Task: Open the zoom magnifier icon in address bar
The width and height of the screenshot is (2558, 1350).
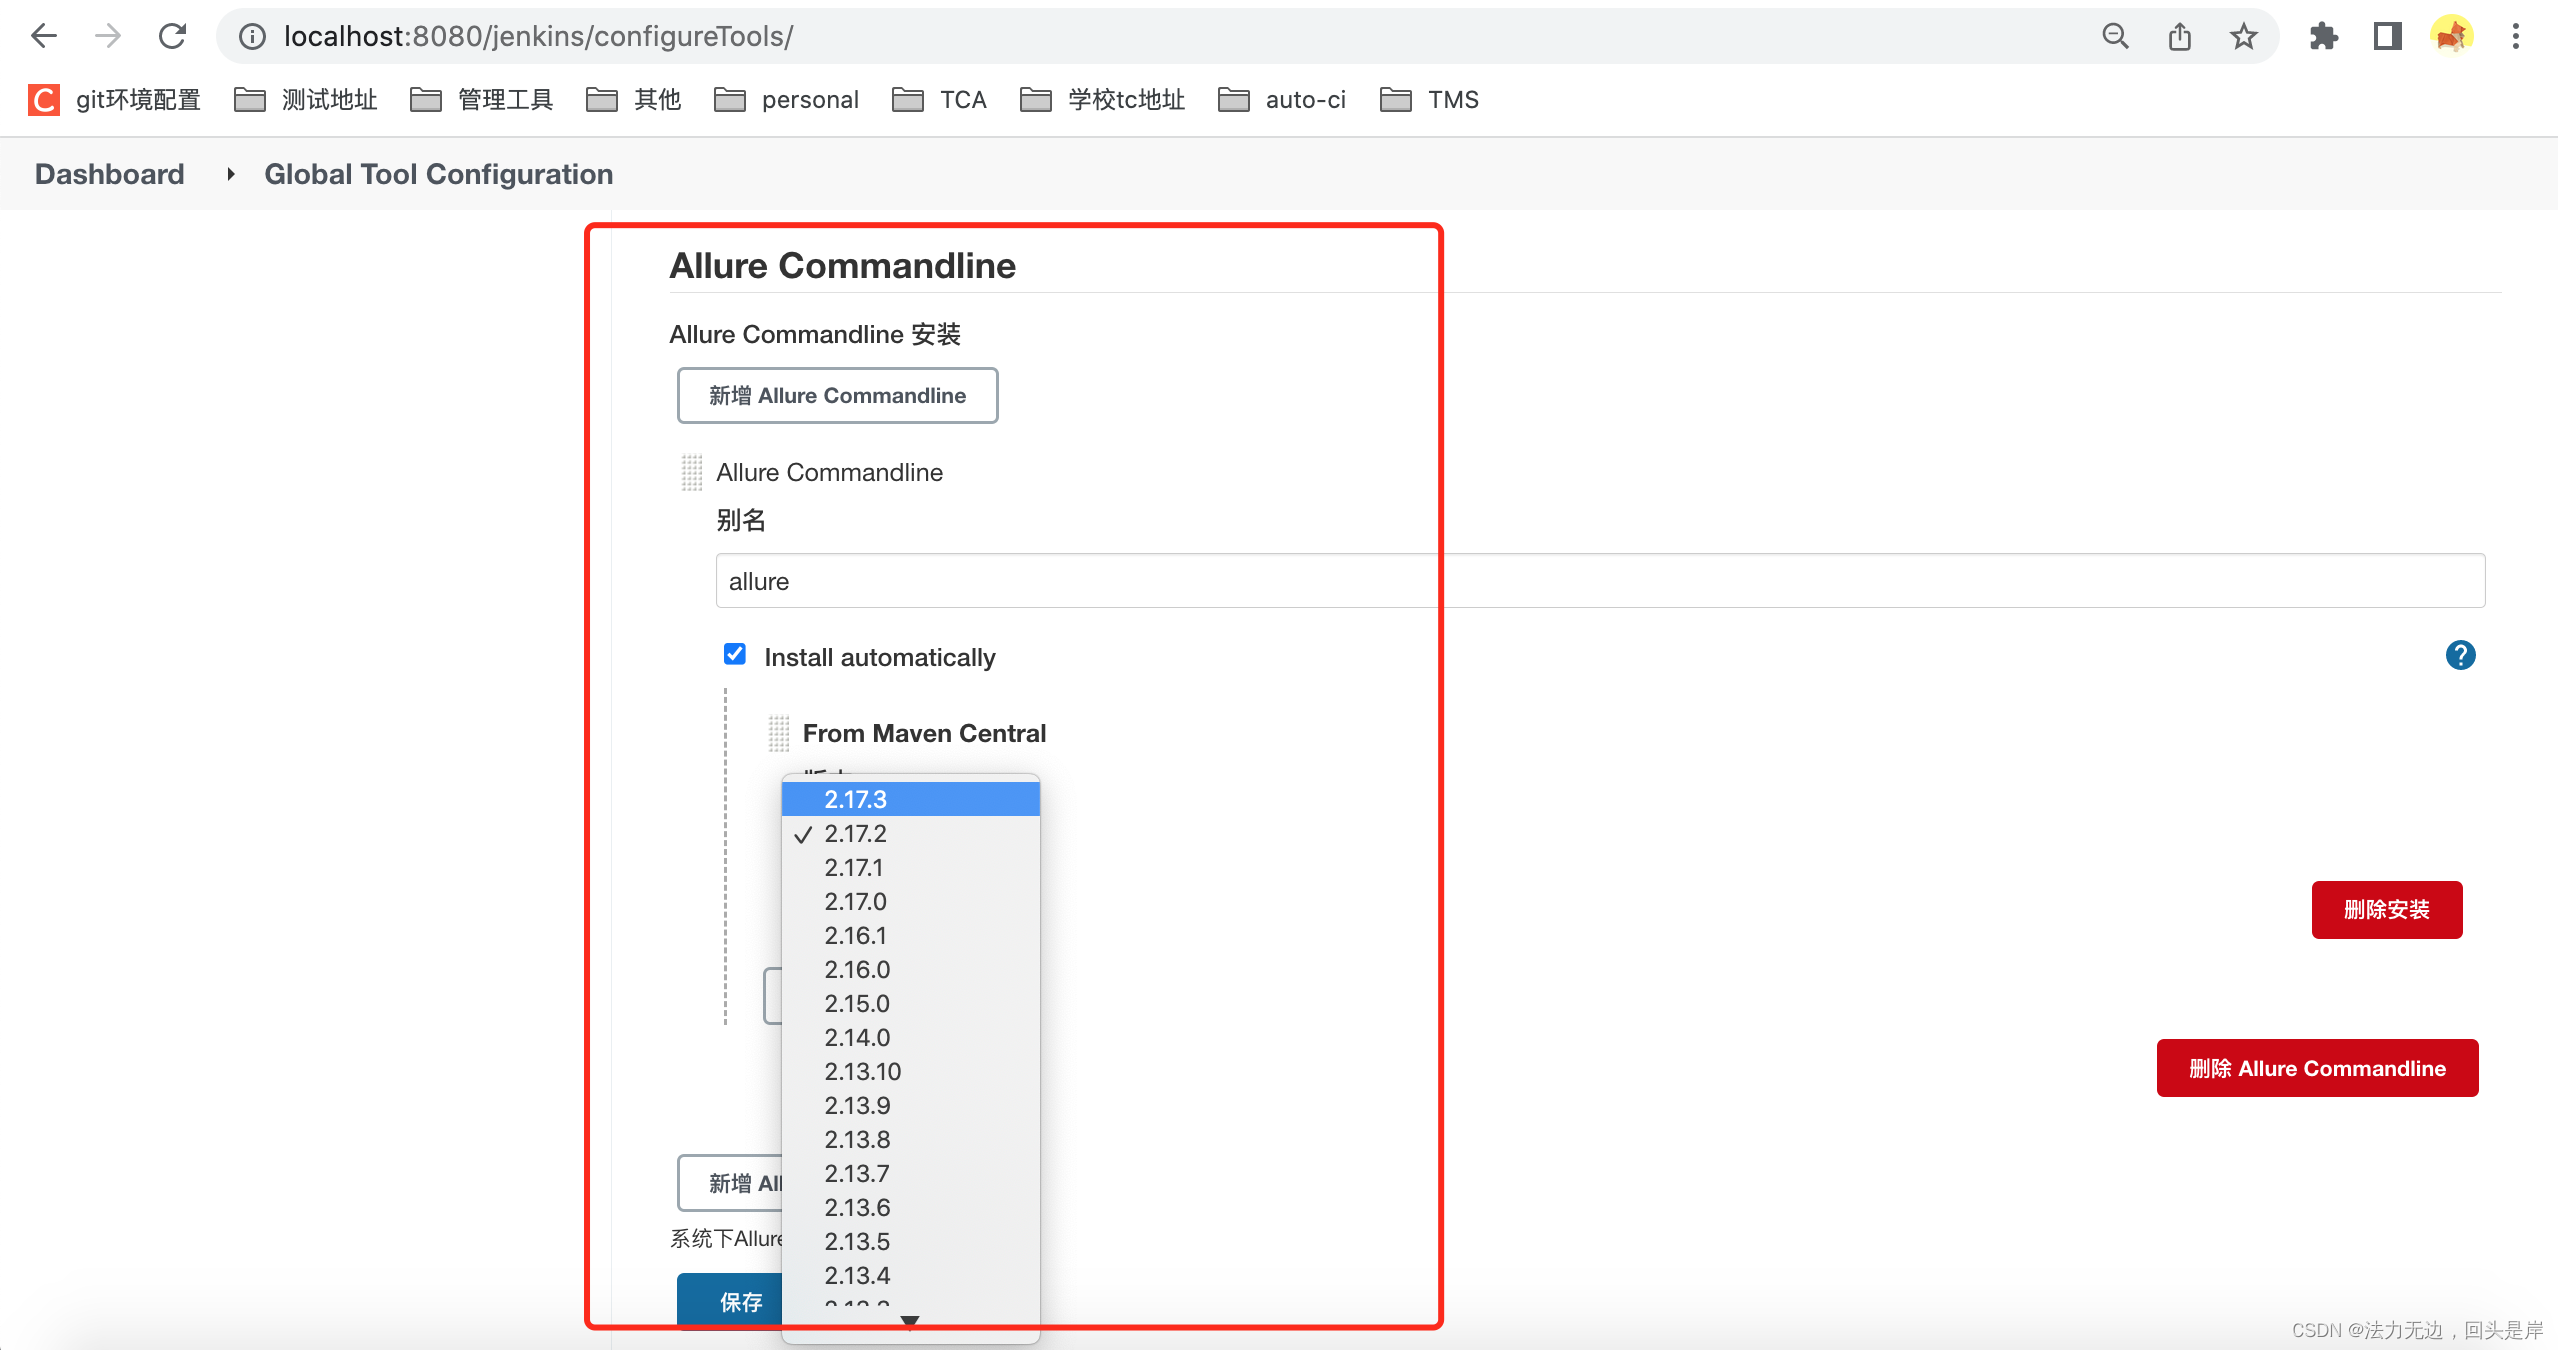Action: pyautogui.click(x=2115, y=37)
